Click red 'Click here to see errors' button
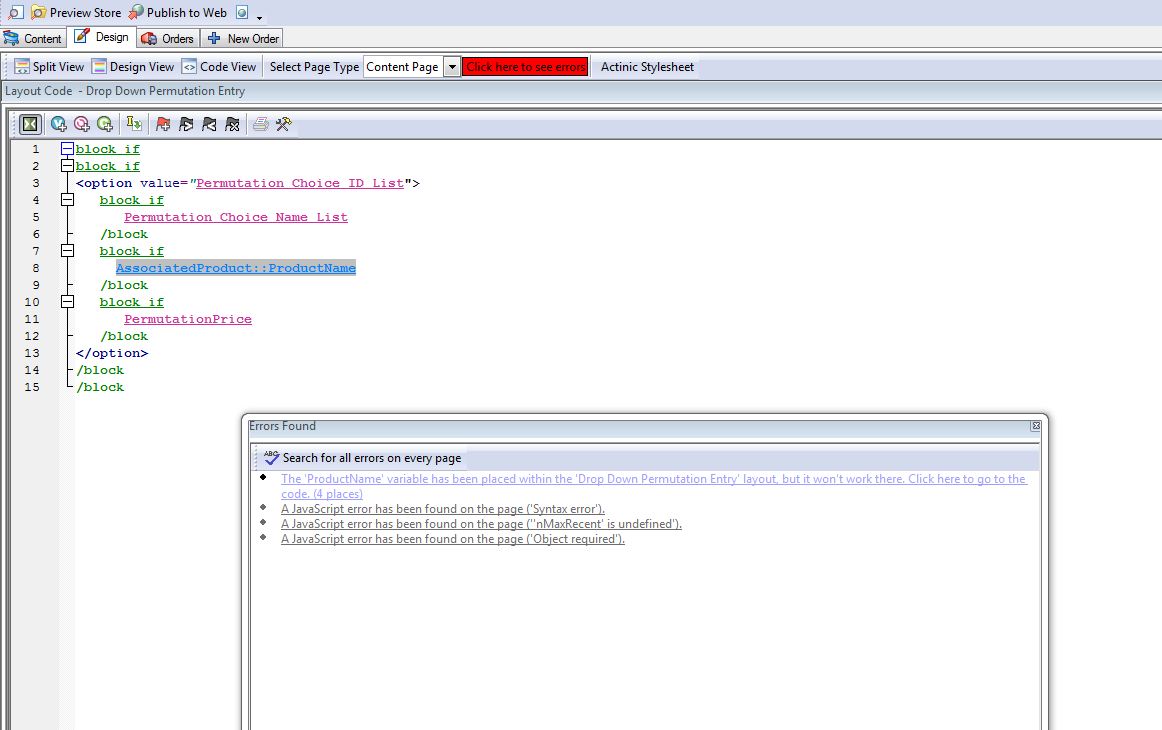The image size is (1162, 730). click(525, 67)
